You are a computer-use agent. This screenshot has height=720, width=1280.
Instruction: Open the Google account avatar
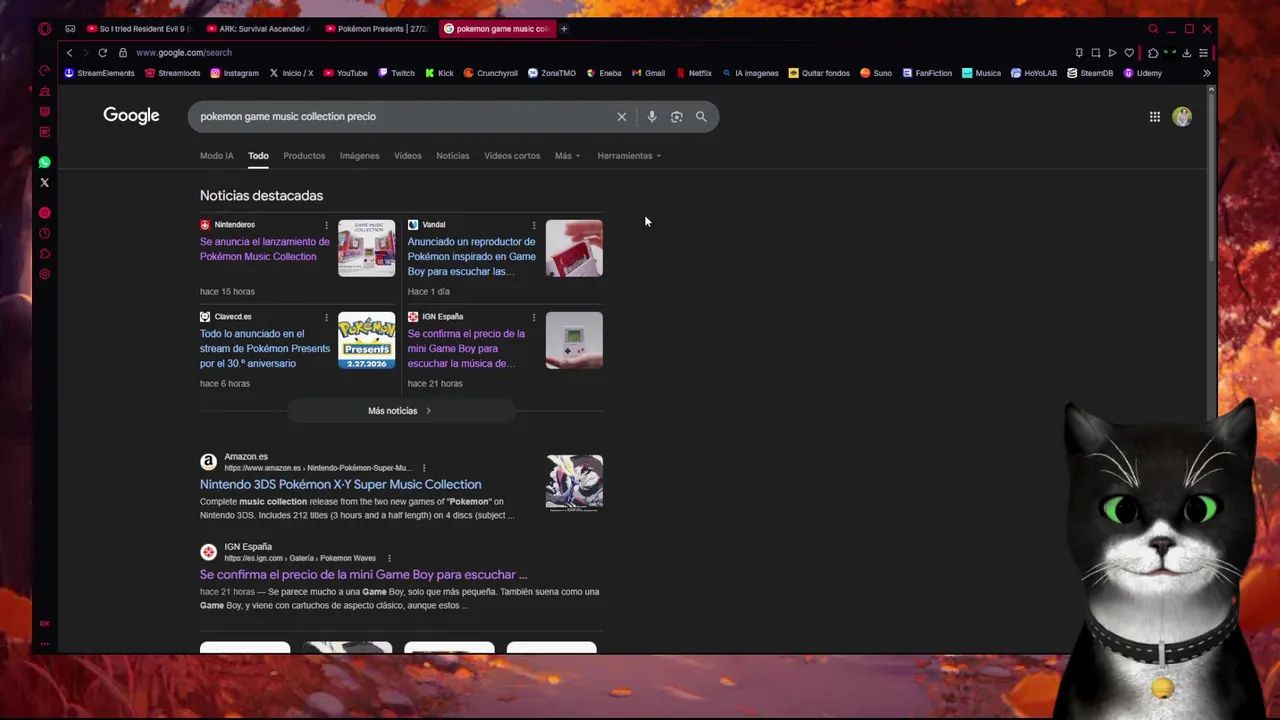pos(1182,117)
